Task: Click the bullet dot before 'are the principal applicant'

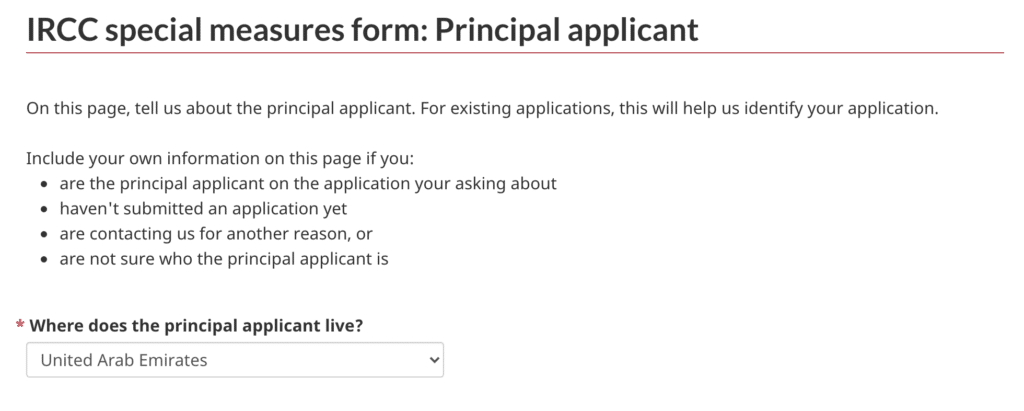Action: pyautogui.click(x=45, y=185)
